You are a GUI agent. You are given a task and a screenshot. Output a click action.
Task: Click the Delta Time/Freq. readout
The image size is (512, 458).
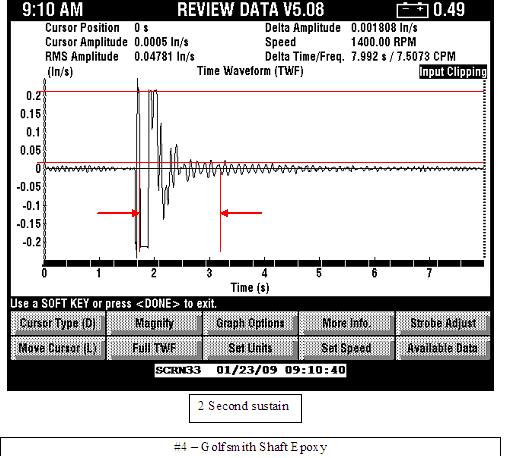point(360,56)
